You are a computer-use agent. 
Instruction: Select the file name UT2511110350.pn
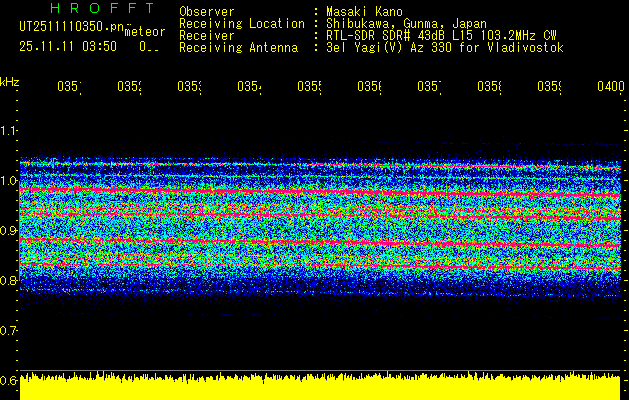pos(72,26)
